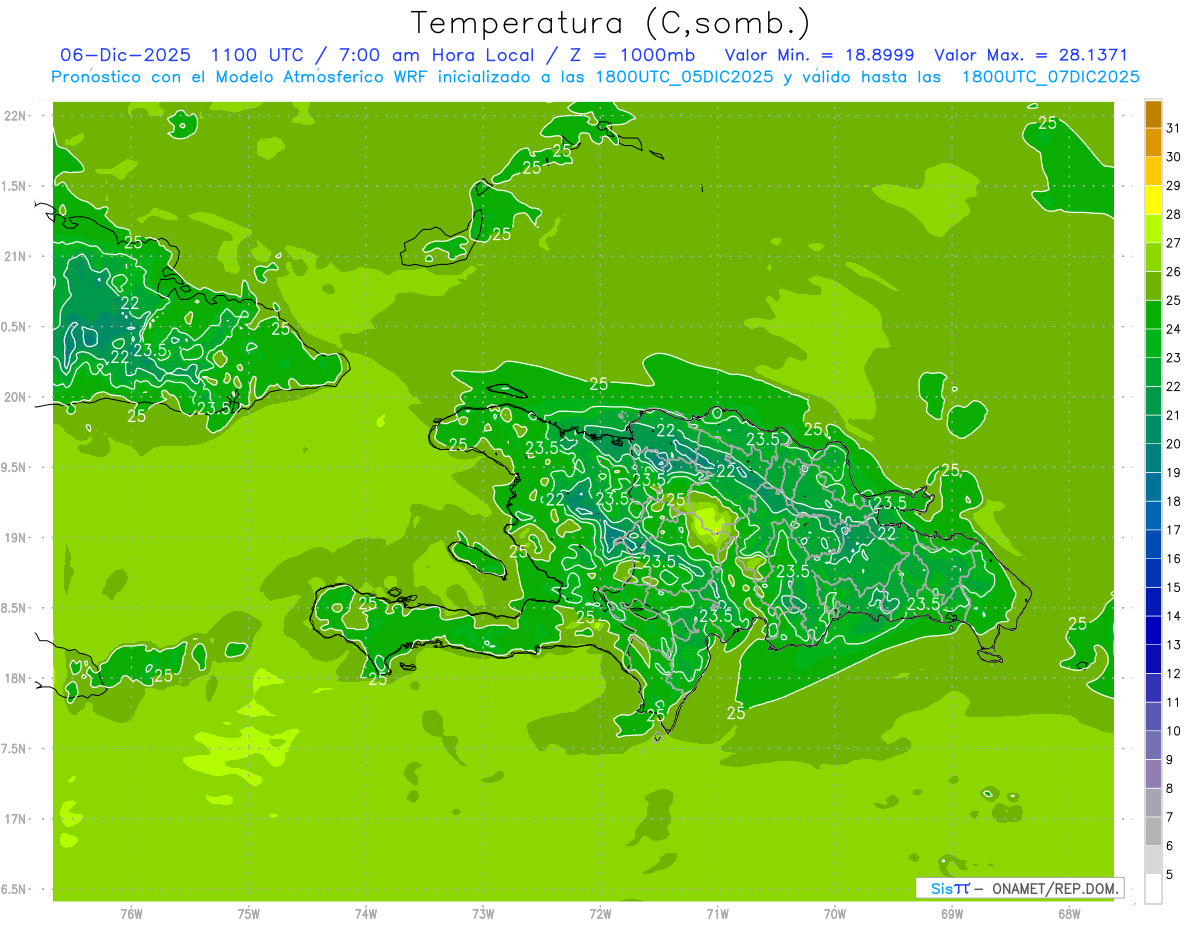This screenshot has height=927, width=1200.
Task: Click the 'Valor Min. = 18.8999' text
Action: [x=819, y=55]
